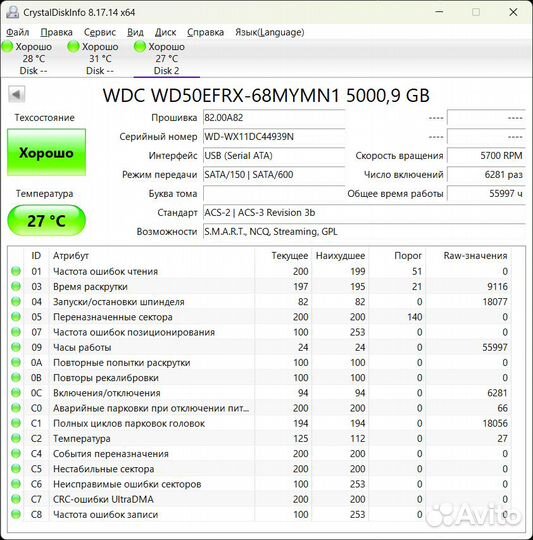Image resolution: width=533 pixels, height=540 pixels.
Task: Select threshold value 140 in Переназначенные сектора row
Action: [x=415, y=317]
